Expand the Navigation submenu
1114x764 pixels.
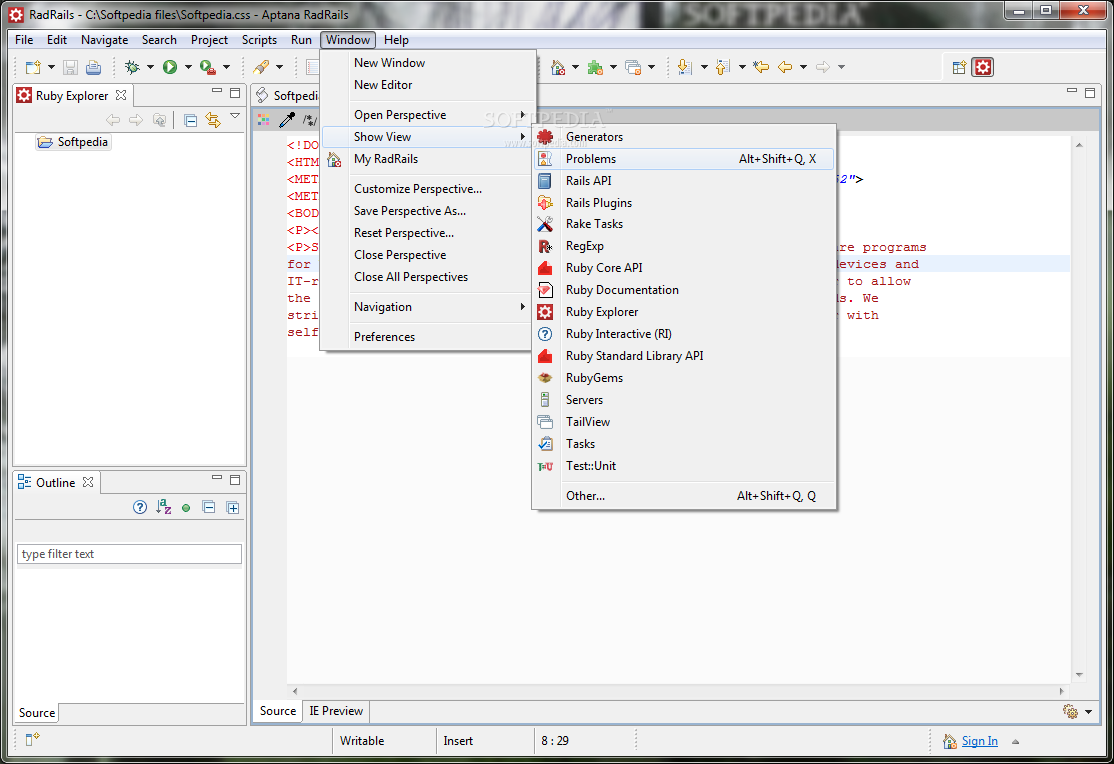(x=428, y=306)
